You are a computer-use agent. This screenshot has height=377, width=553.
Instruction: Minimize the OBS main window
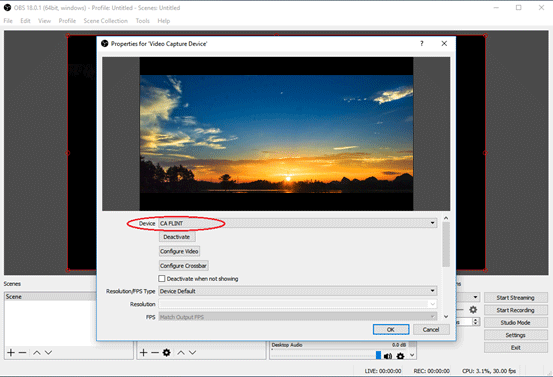tap(496, 7)
